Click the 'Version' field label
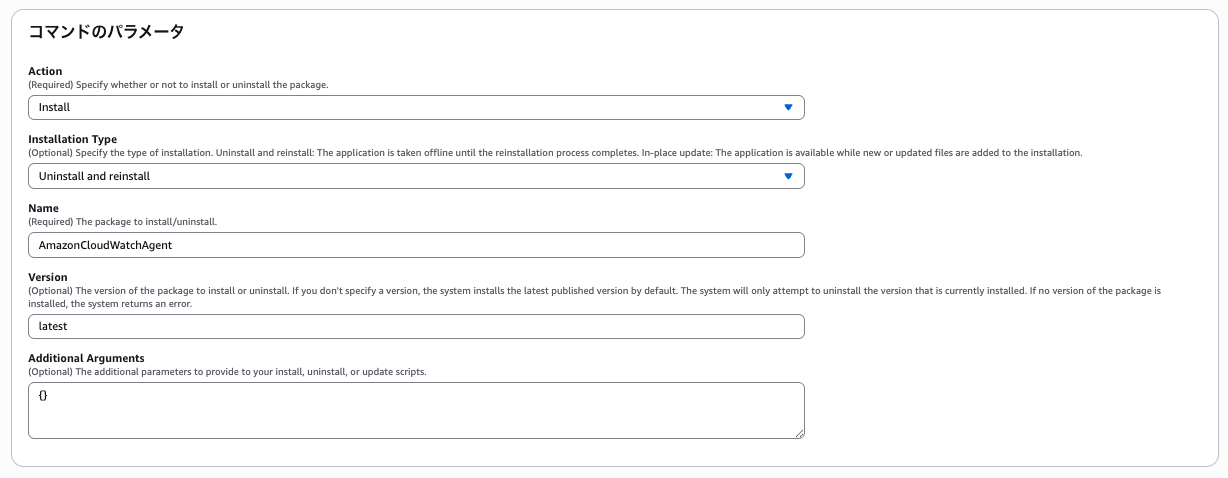 47,277
